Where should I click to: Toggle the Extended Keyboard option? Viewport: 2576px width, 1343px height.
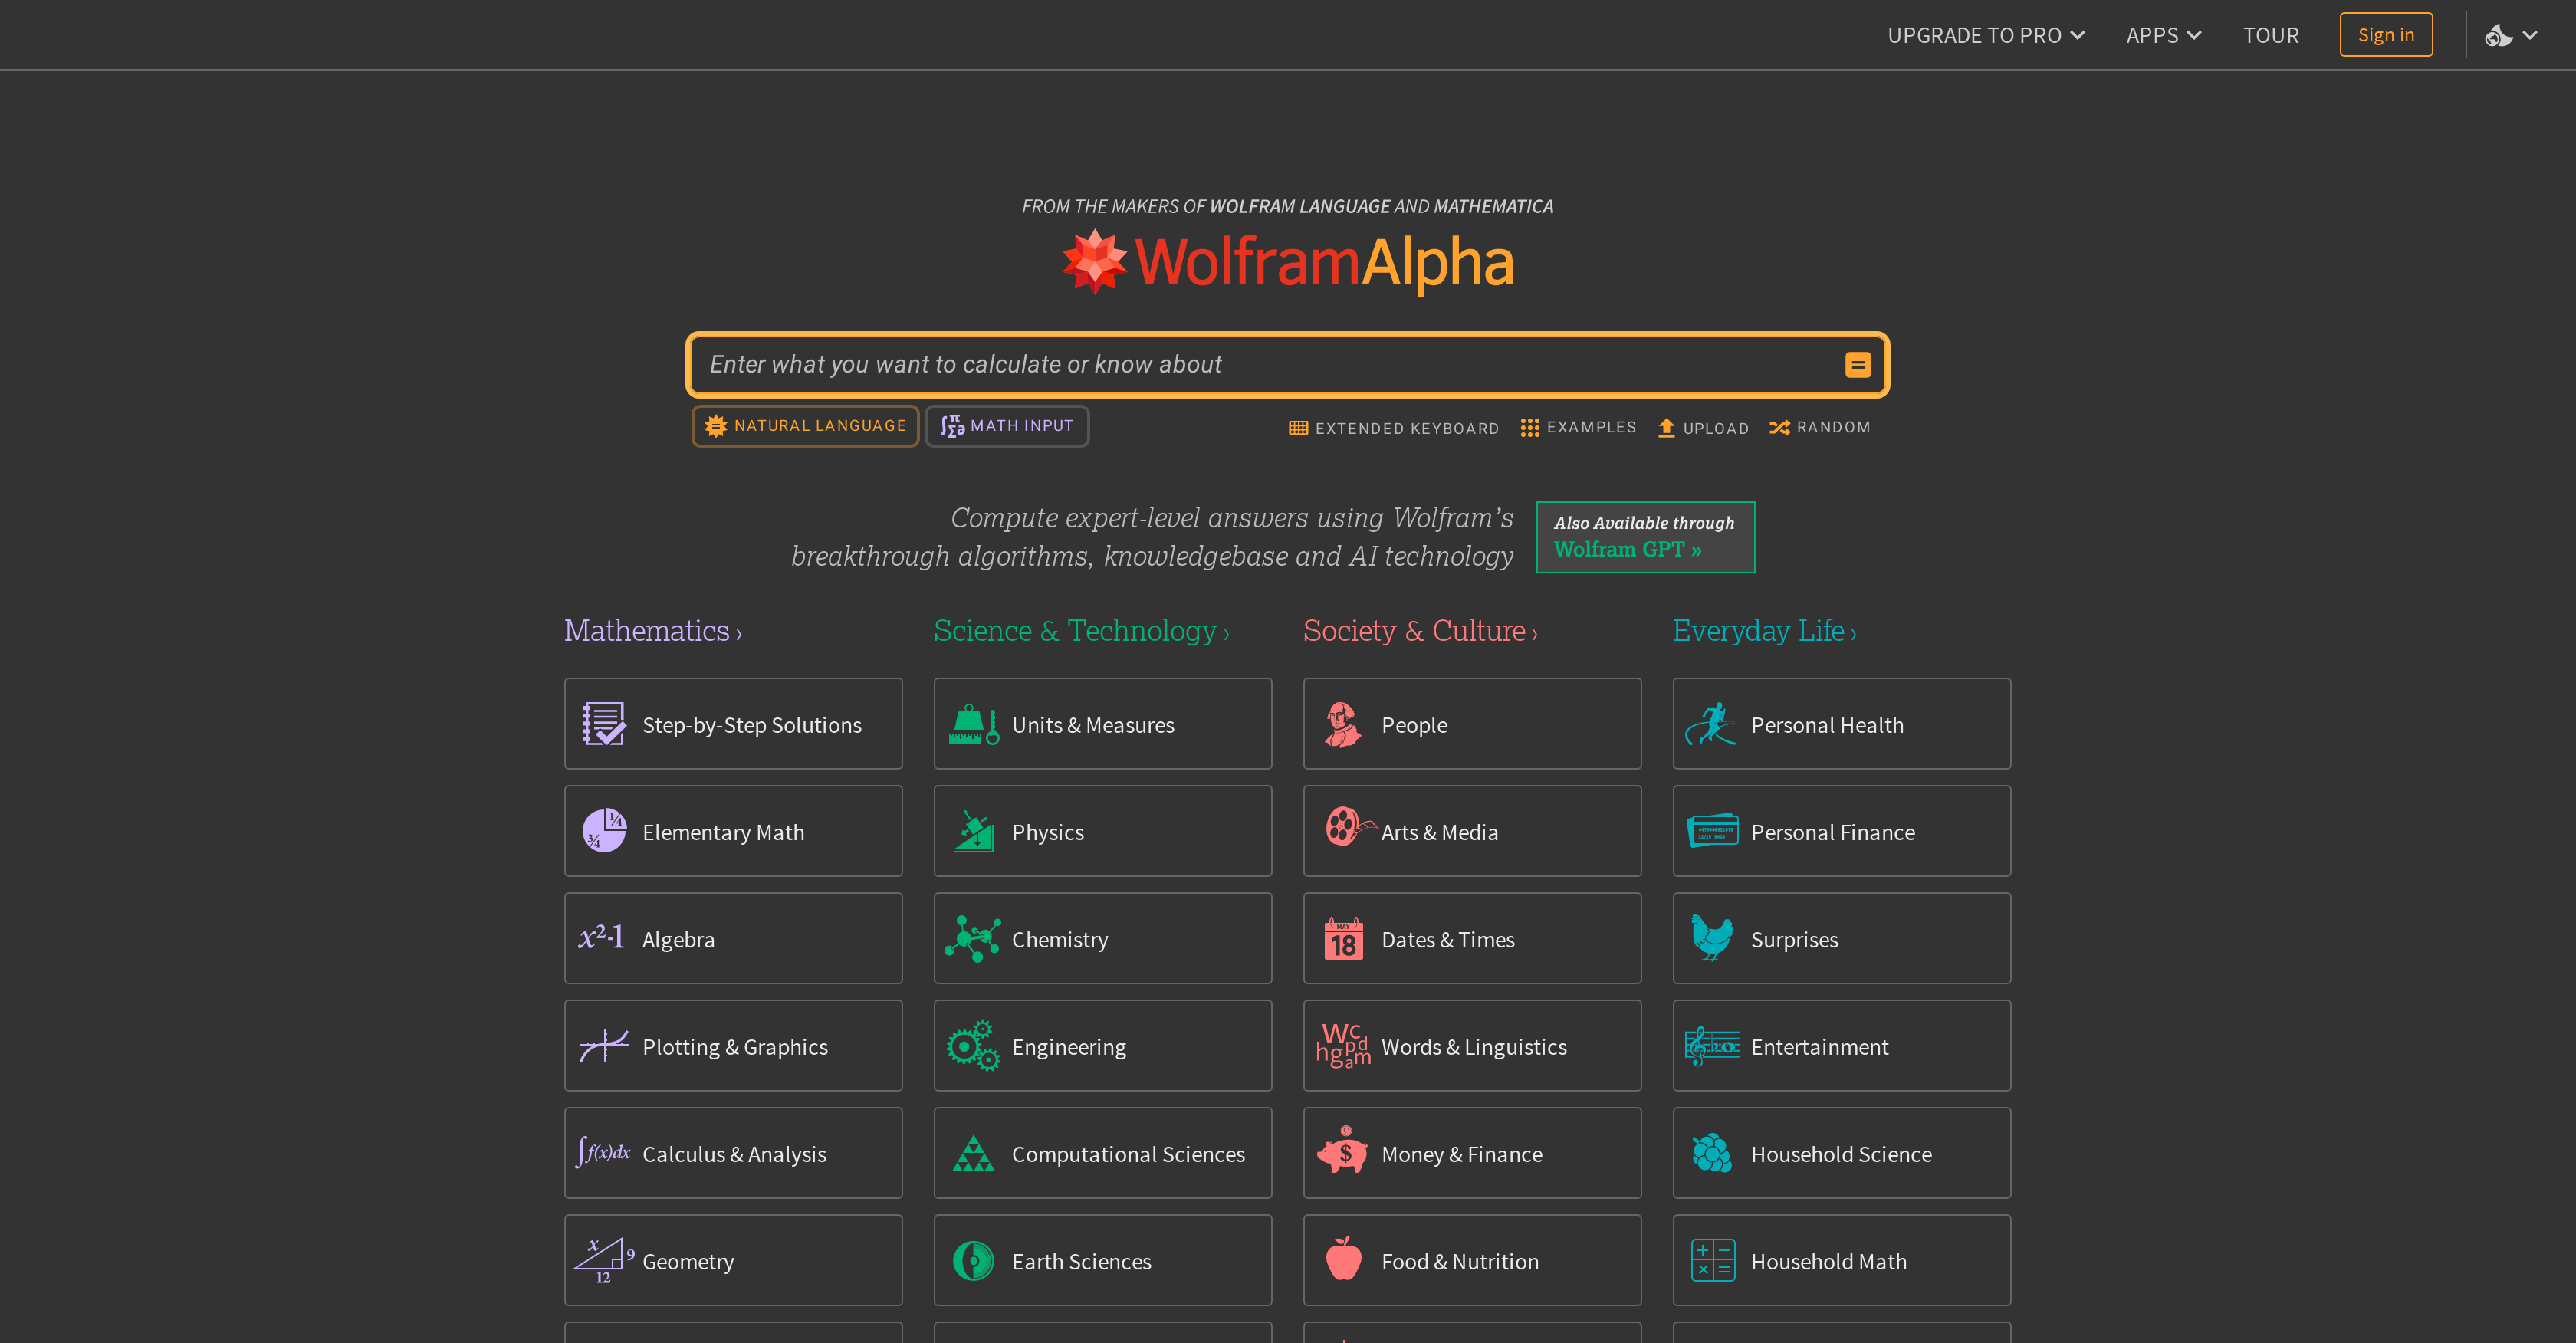[1393, 427]
